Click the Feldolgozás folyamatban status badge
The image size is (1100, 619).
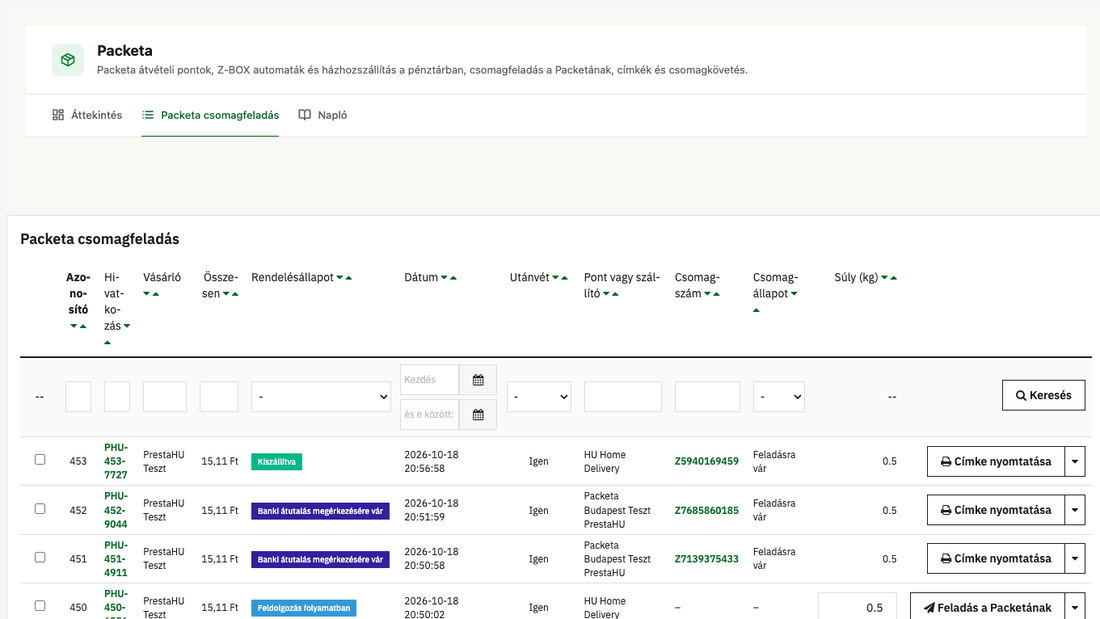click(304, 608)
